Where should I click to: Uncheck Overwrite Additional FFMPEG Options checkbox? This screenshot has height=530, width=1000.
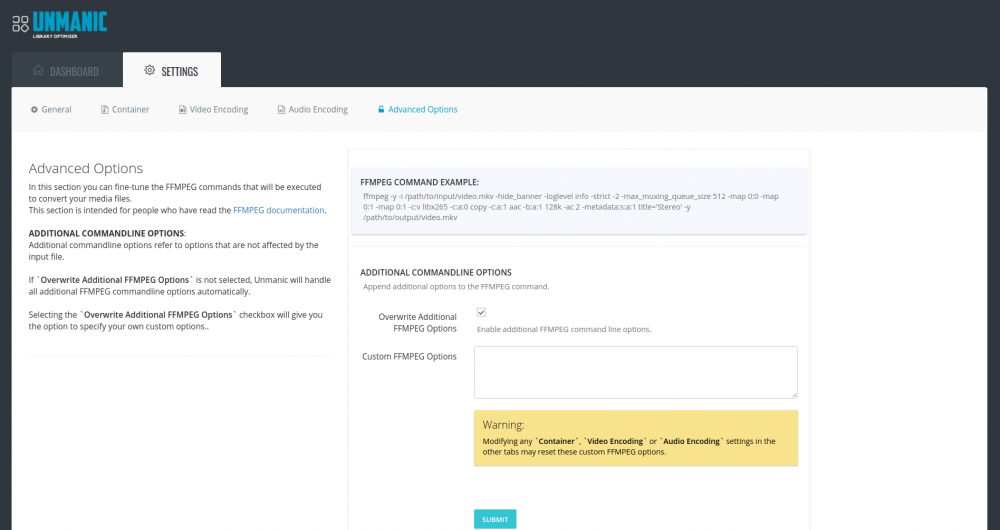pos(482,313)
